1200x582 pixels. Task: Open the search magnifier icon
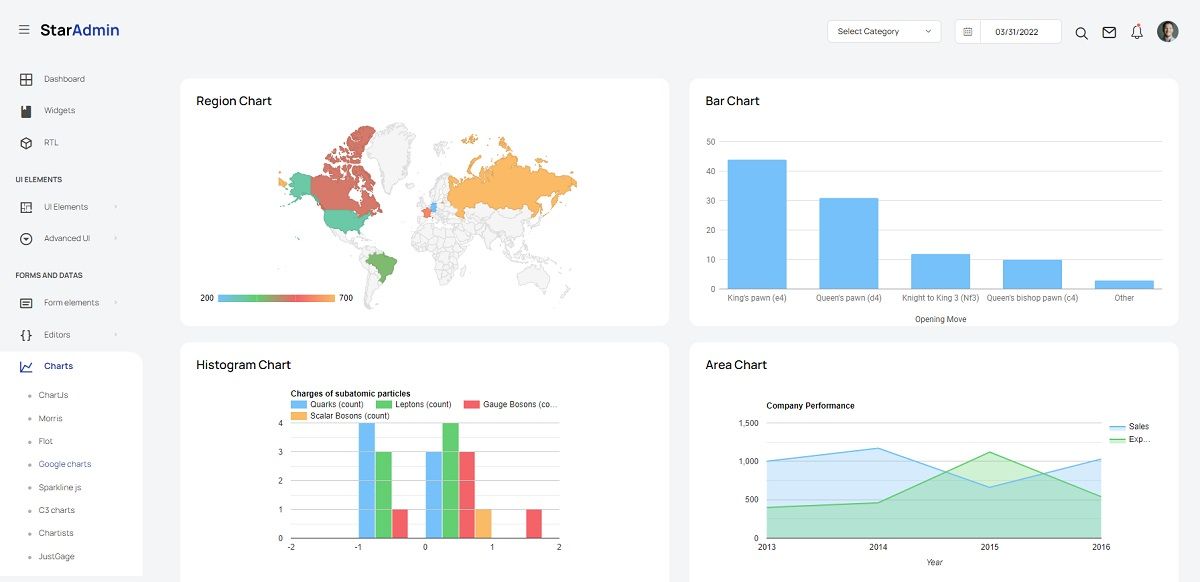click(1081, 32)
